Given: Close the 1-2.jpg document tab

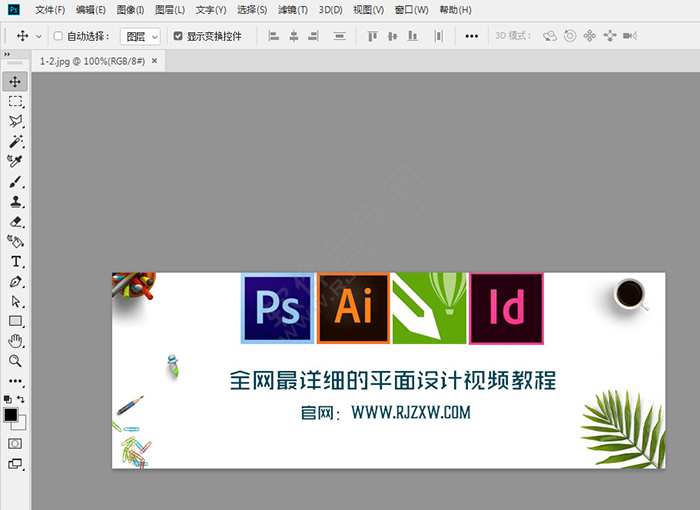Looking at the screenshot, I should point(154,61).
